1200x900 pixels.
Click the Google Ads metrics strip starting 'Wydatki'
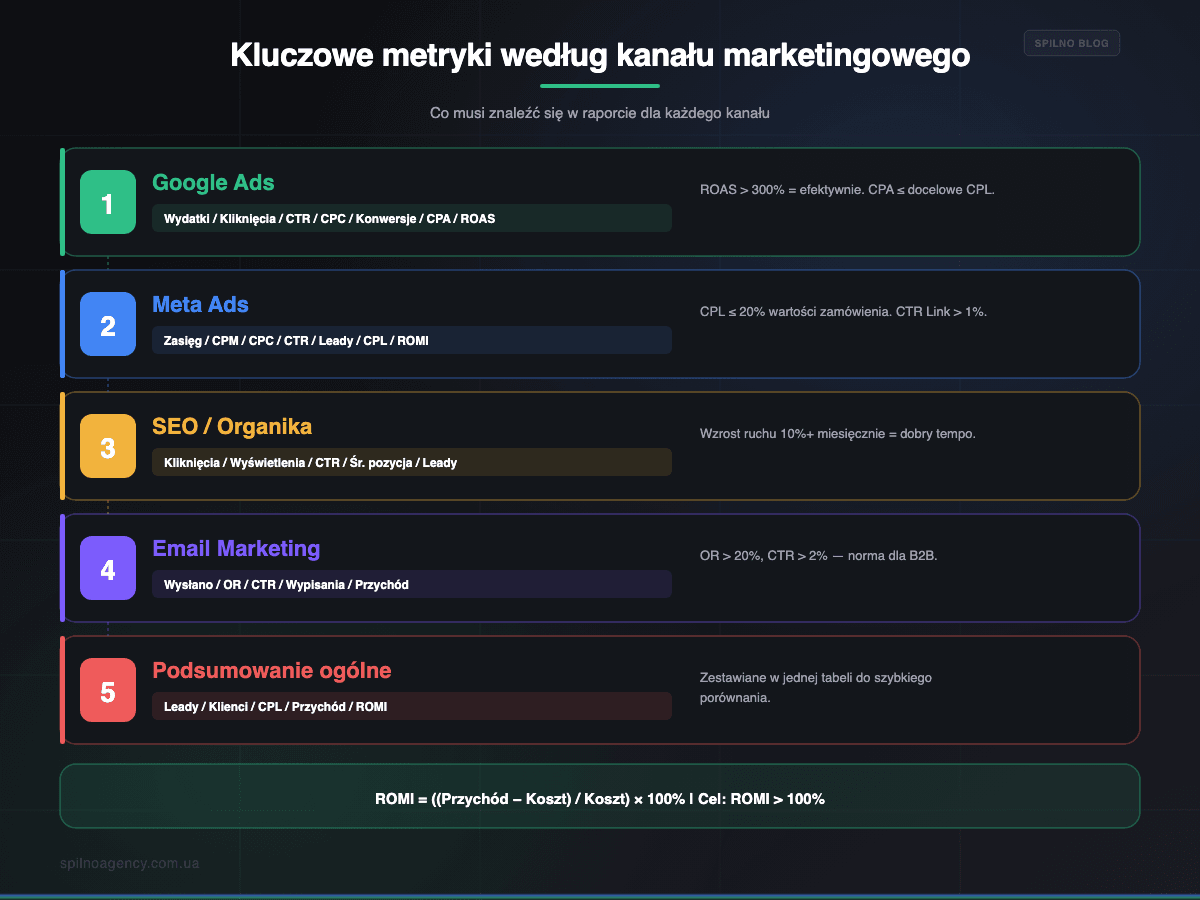(x=412, y=218)
